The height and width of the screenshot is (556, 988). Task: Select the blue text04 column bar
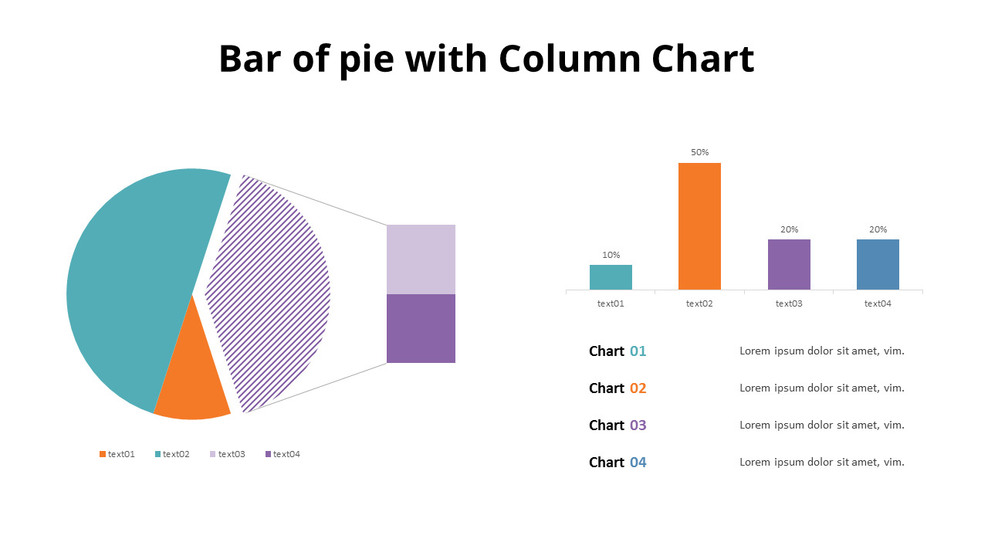pos(877,264)
